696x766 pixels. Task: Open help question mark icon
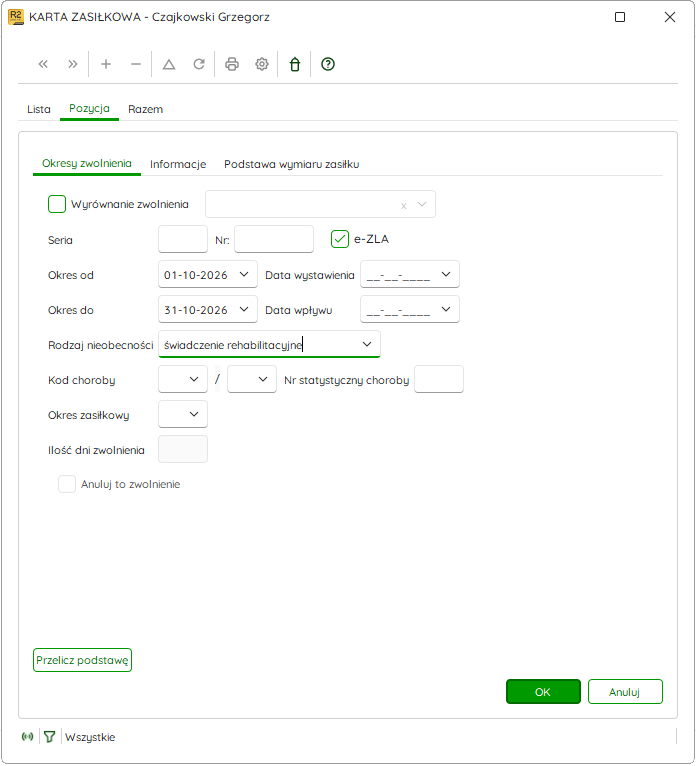(x=328, y=64)
